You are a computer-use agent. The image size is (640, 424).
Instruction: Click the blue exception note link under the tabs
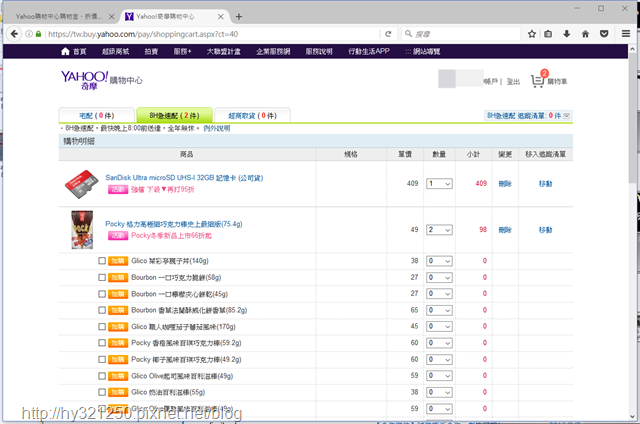pyautogui.click(x=217, y=128)
